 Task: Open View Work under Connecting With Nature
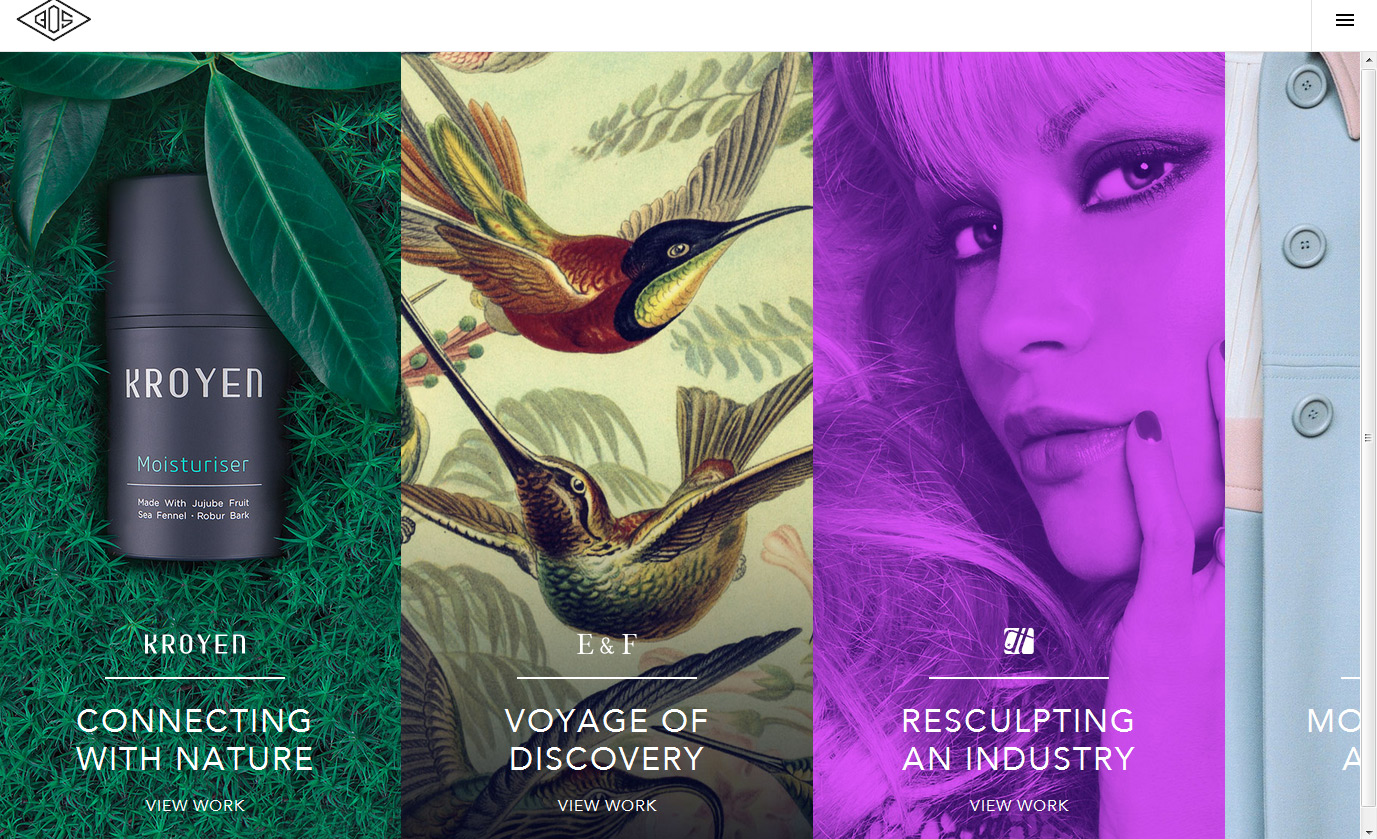195,805
